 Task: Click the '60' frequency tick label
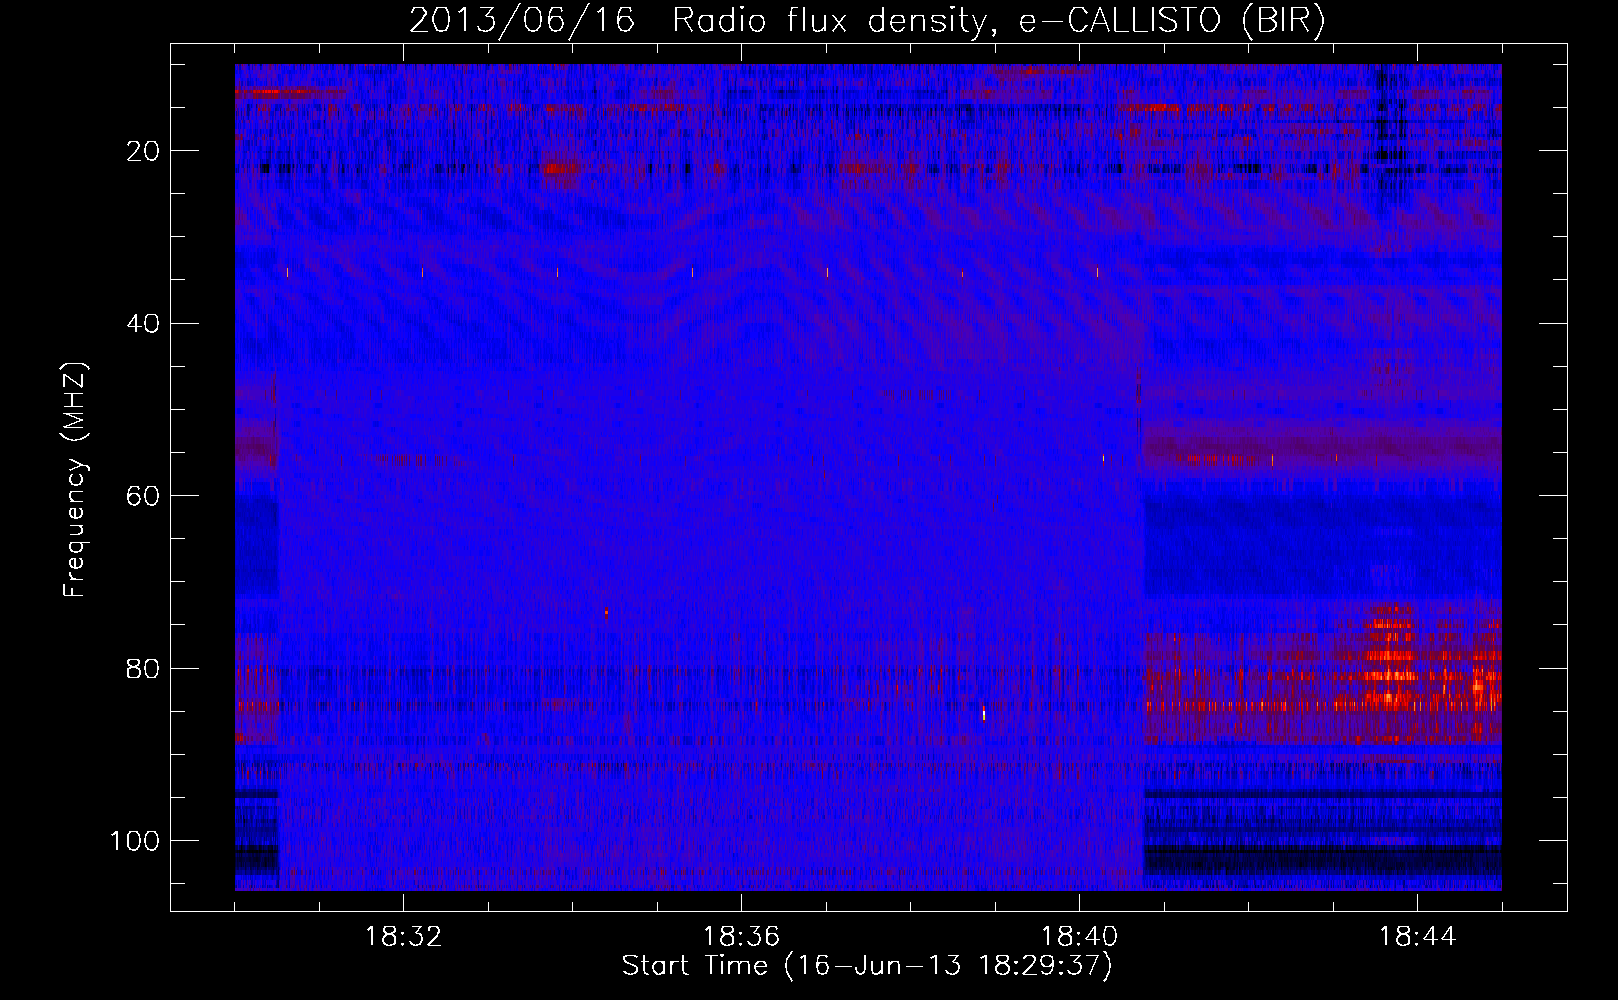click(143, 496)
